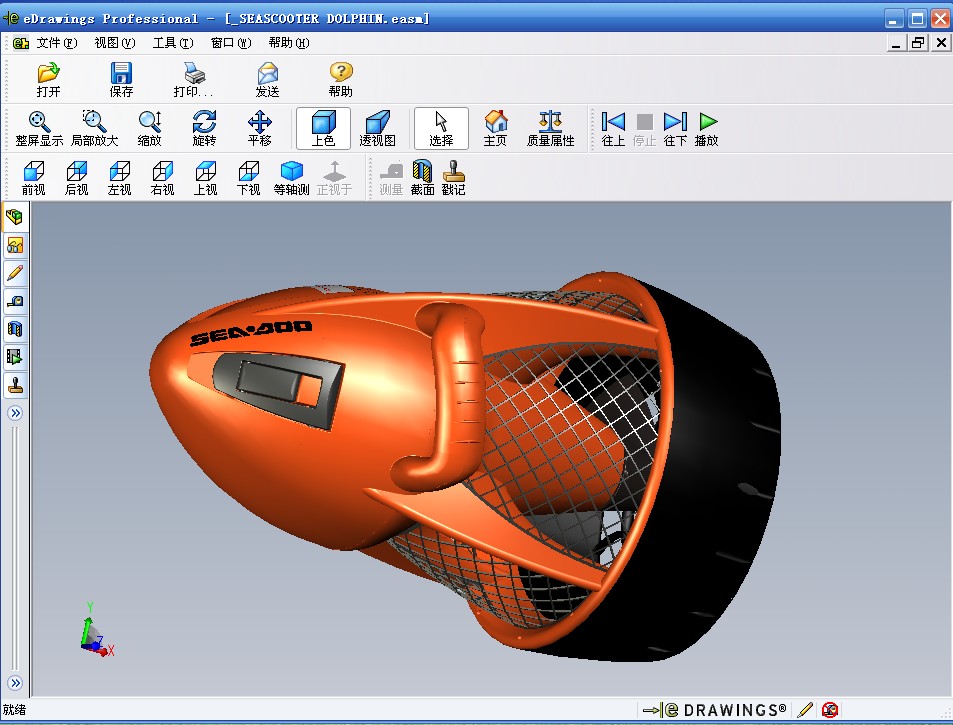The width and height of the screenshot is (953, 725).
Task: Open a file with the 打开 icon
Action: pos(48,80)
